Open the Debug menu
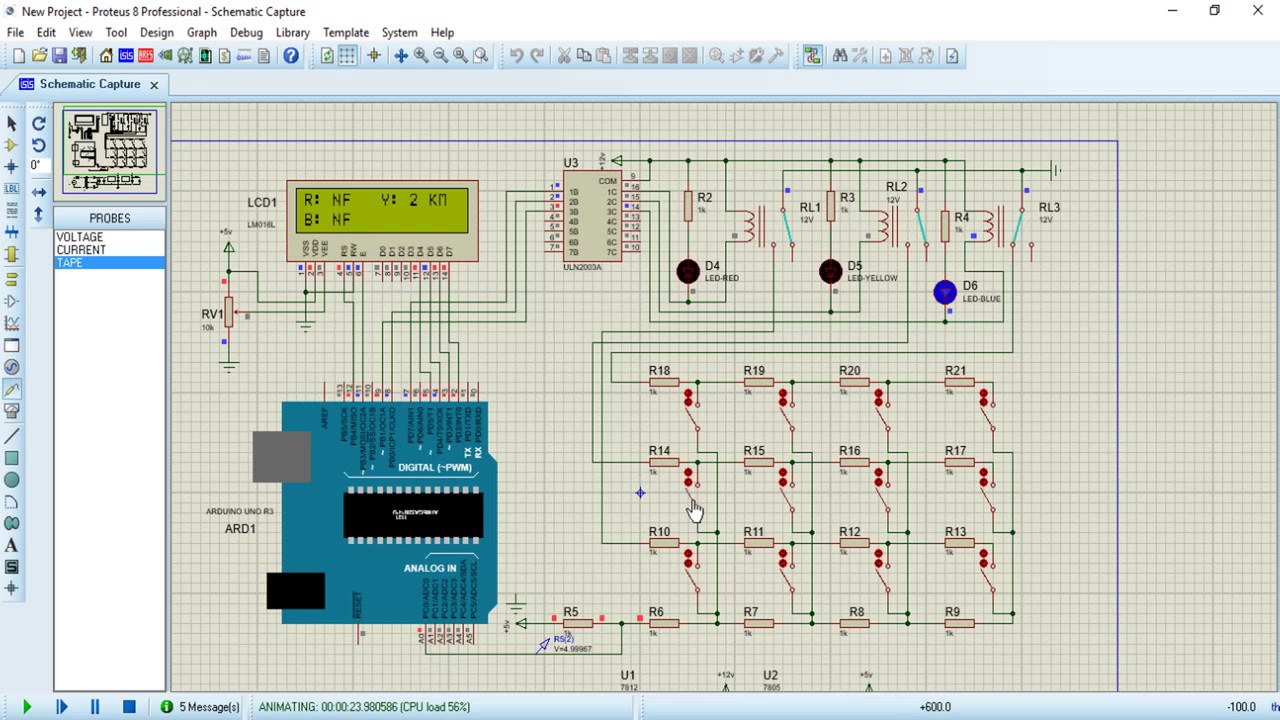Viewport: 1280px width, 720px height. tap(246, 32)
